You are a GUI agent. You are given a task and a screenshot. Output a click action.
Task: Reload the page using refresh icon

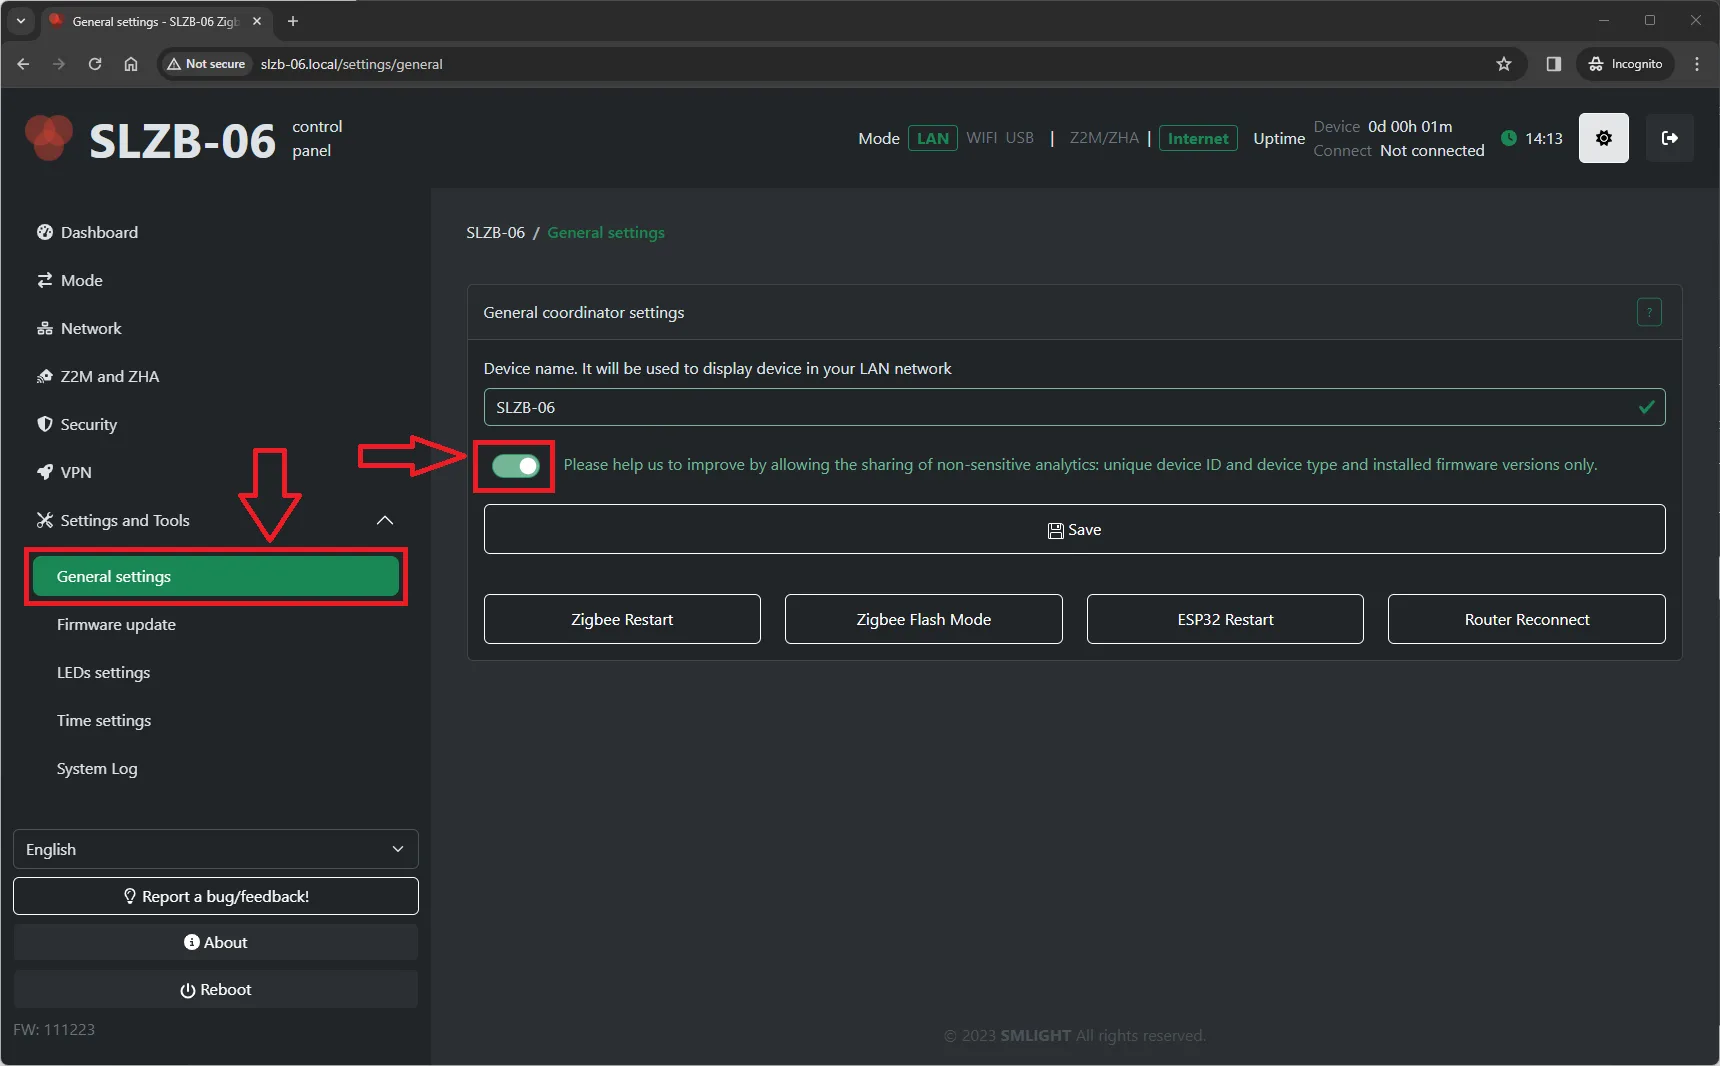click(95, 64)
